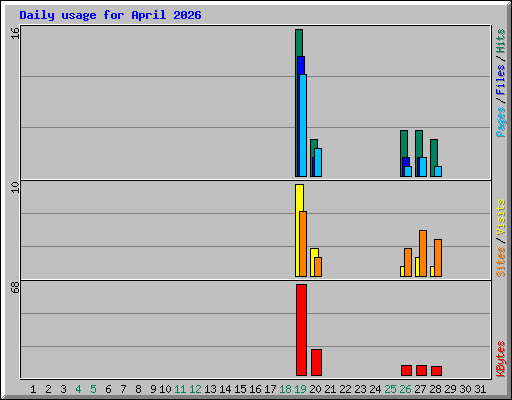Click the red KBytes bar for day 20
Viewport: 512px width, 400px height.
pos(316,363)
